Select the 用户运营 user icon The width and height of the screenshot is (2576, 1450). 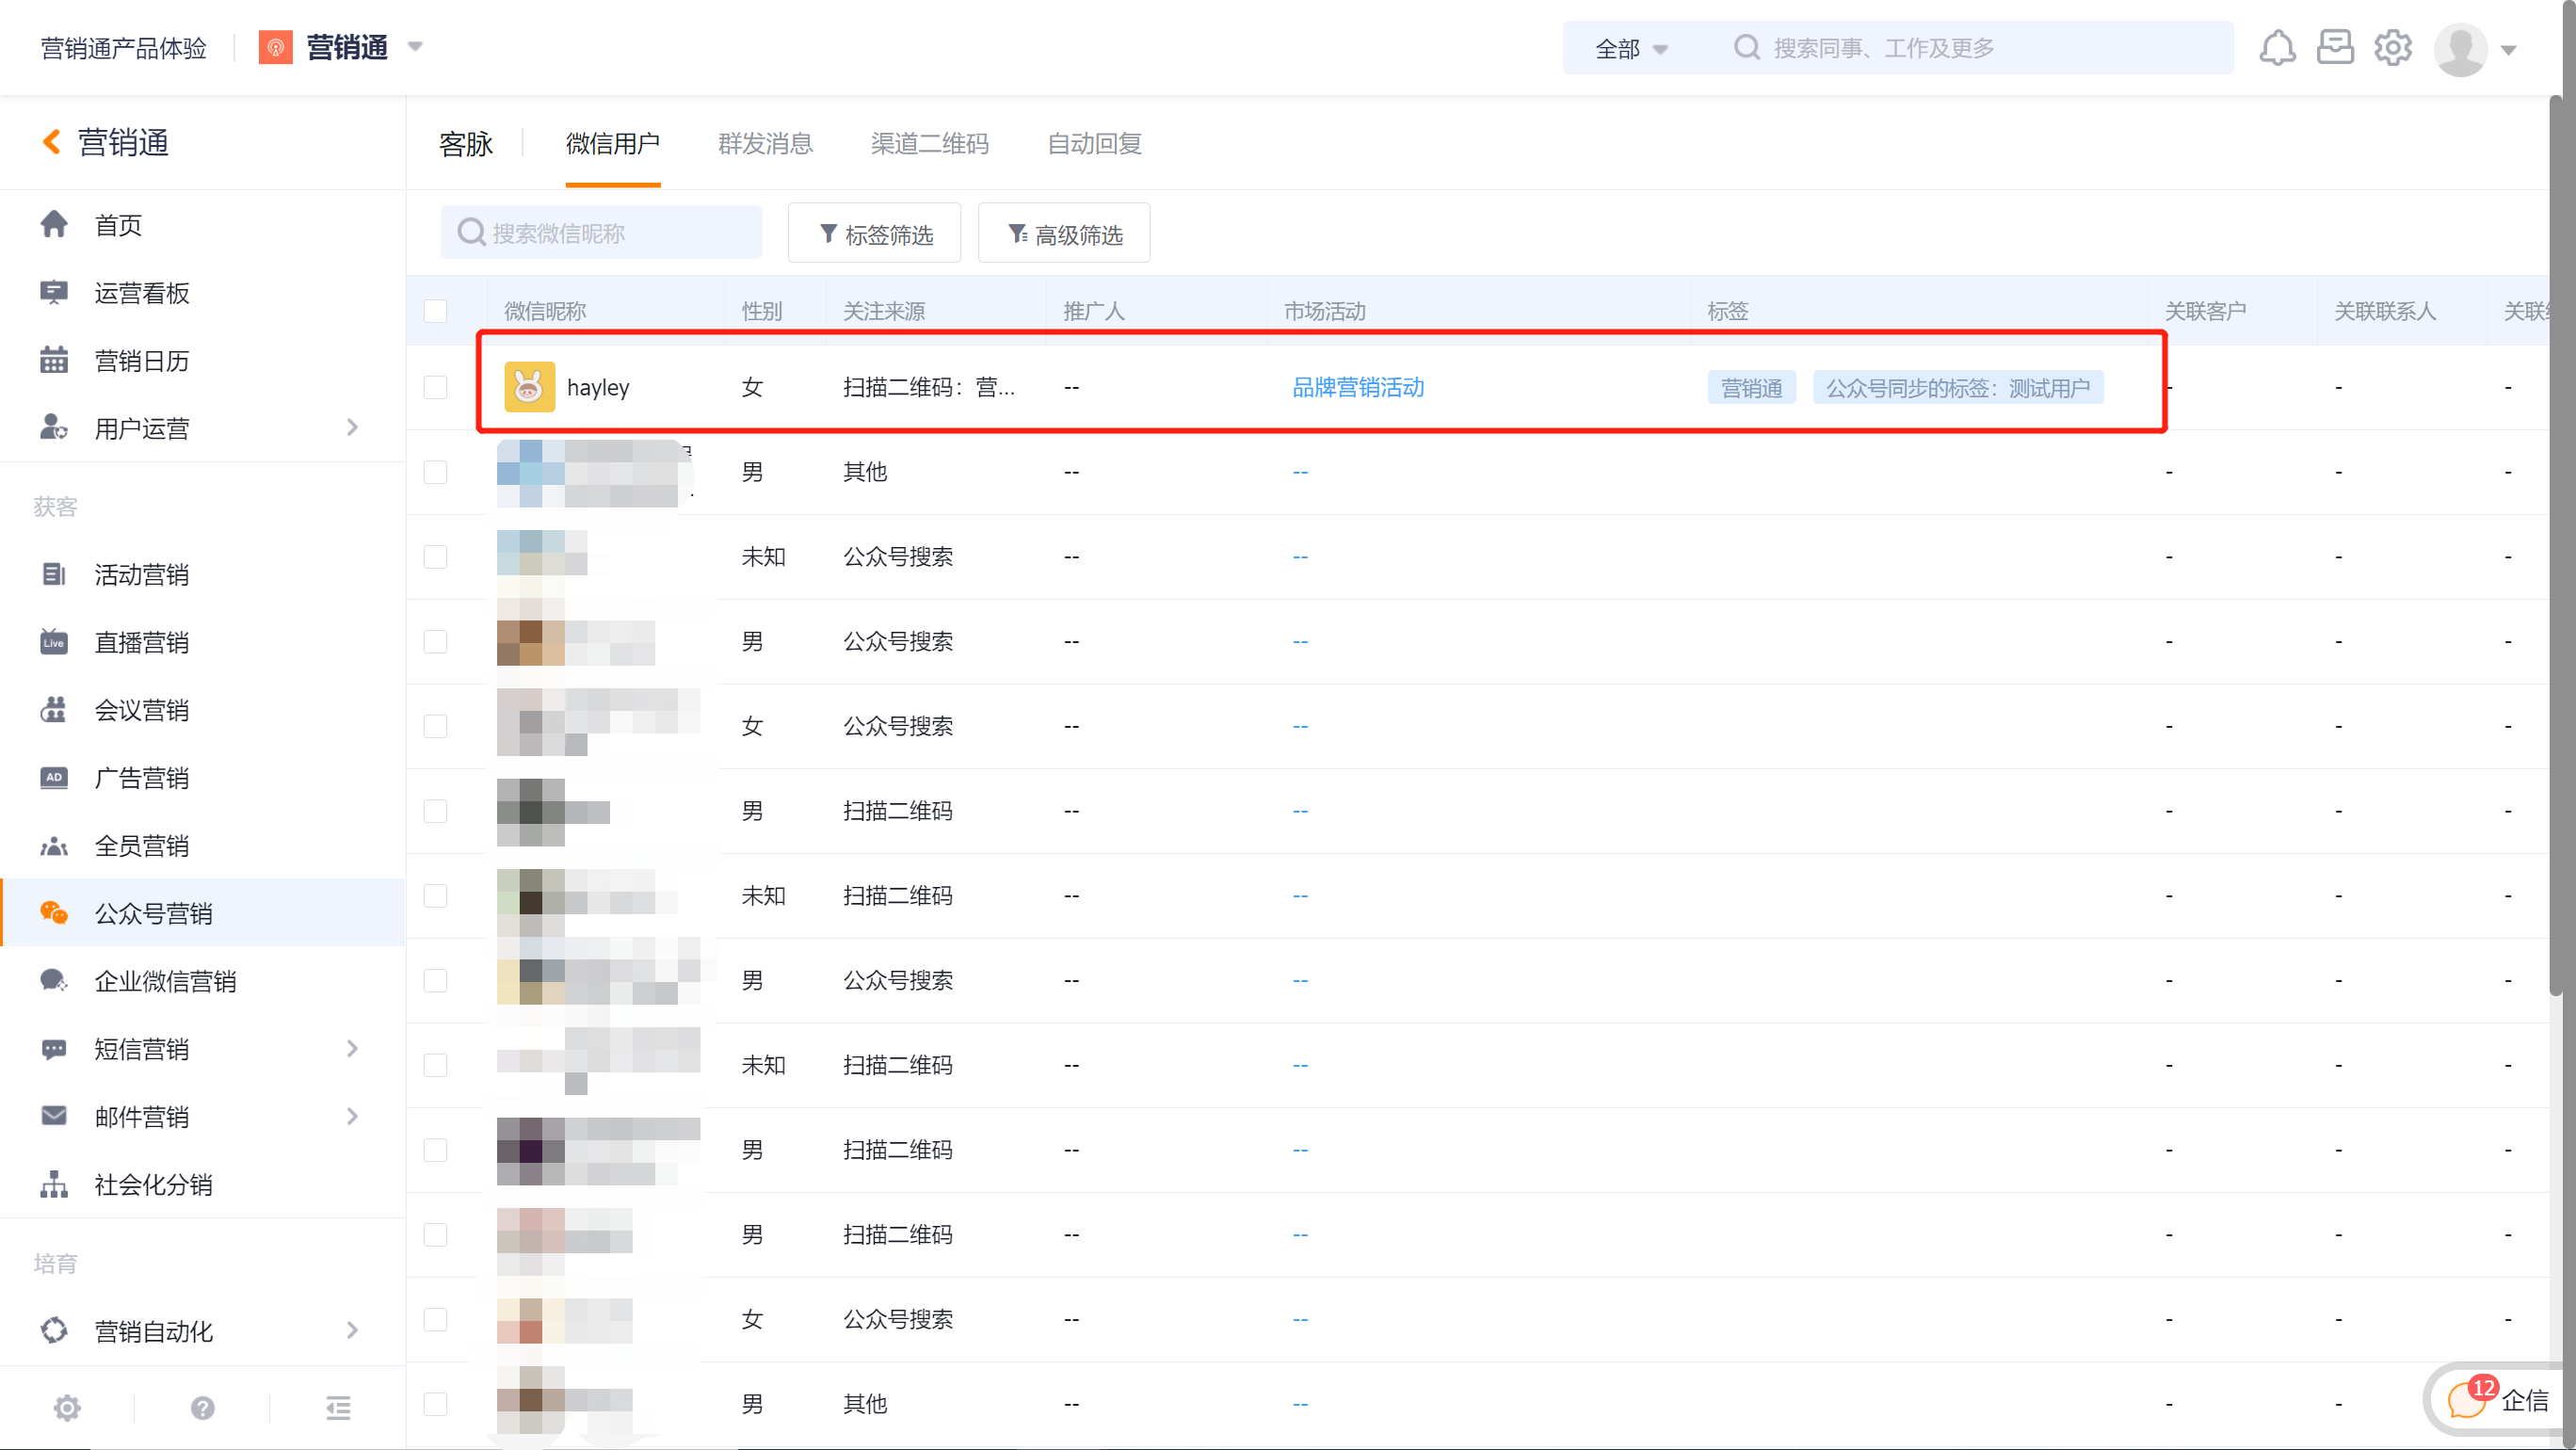(54, 428)
